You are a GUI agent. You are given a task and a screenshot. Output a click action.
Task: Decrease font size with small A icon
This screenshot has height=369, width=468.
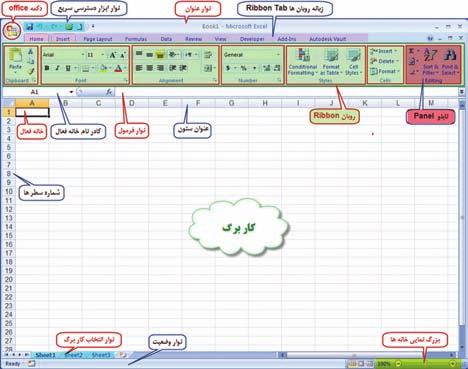click(123, 55)
